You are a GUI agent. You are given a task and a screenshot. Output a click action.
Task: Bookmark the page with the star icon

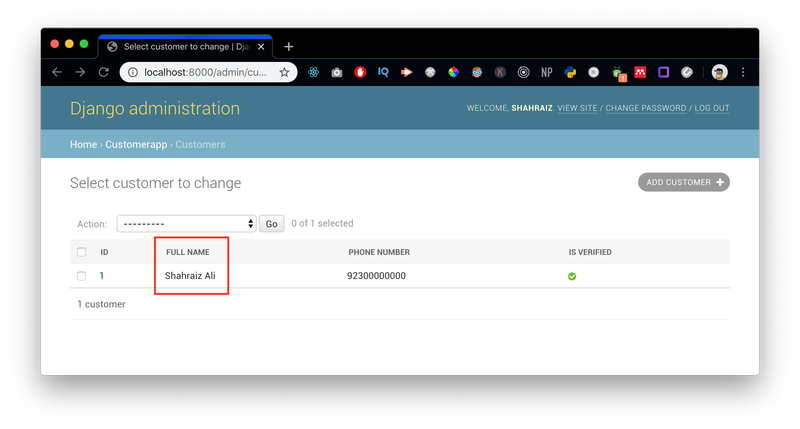coord(284,72)
